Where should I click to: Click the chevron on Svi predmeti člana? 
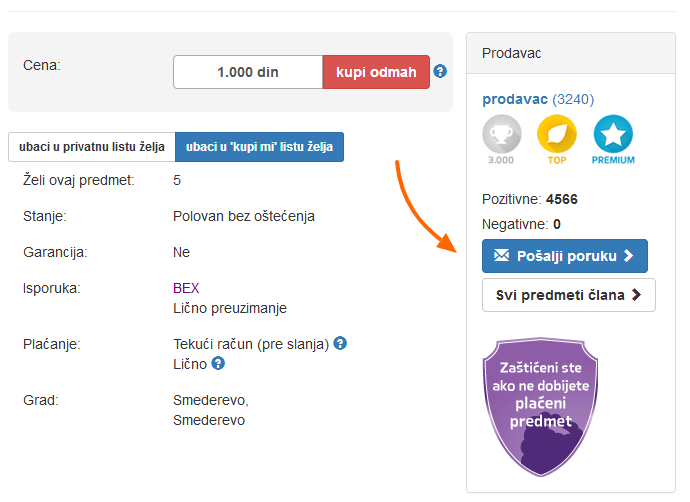pyautogui.click(x=636, y=295)
